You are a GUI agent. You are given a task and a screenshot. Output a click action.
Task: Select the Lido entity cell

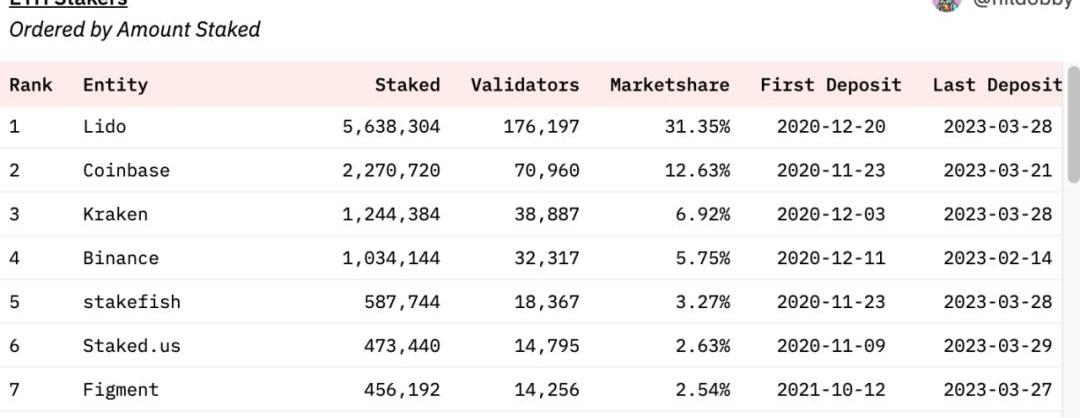(104, 127)
